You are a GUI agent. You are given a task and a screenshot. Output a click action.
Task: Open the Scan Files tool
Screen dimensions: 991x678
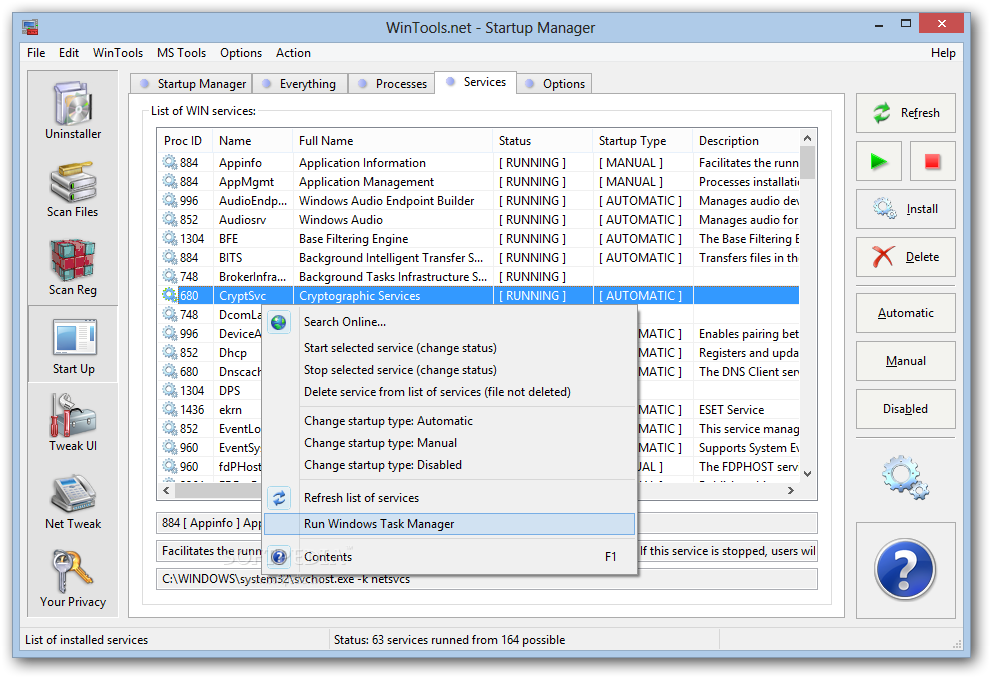73,189
